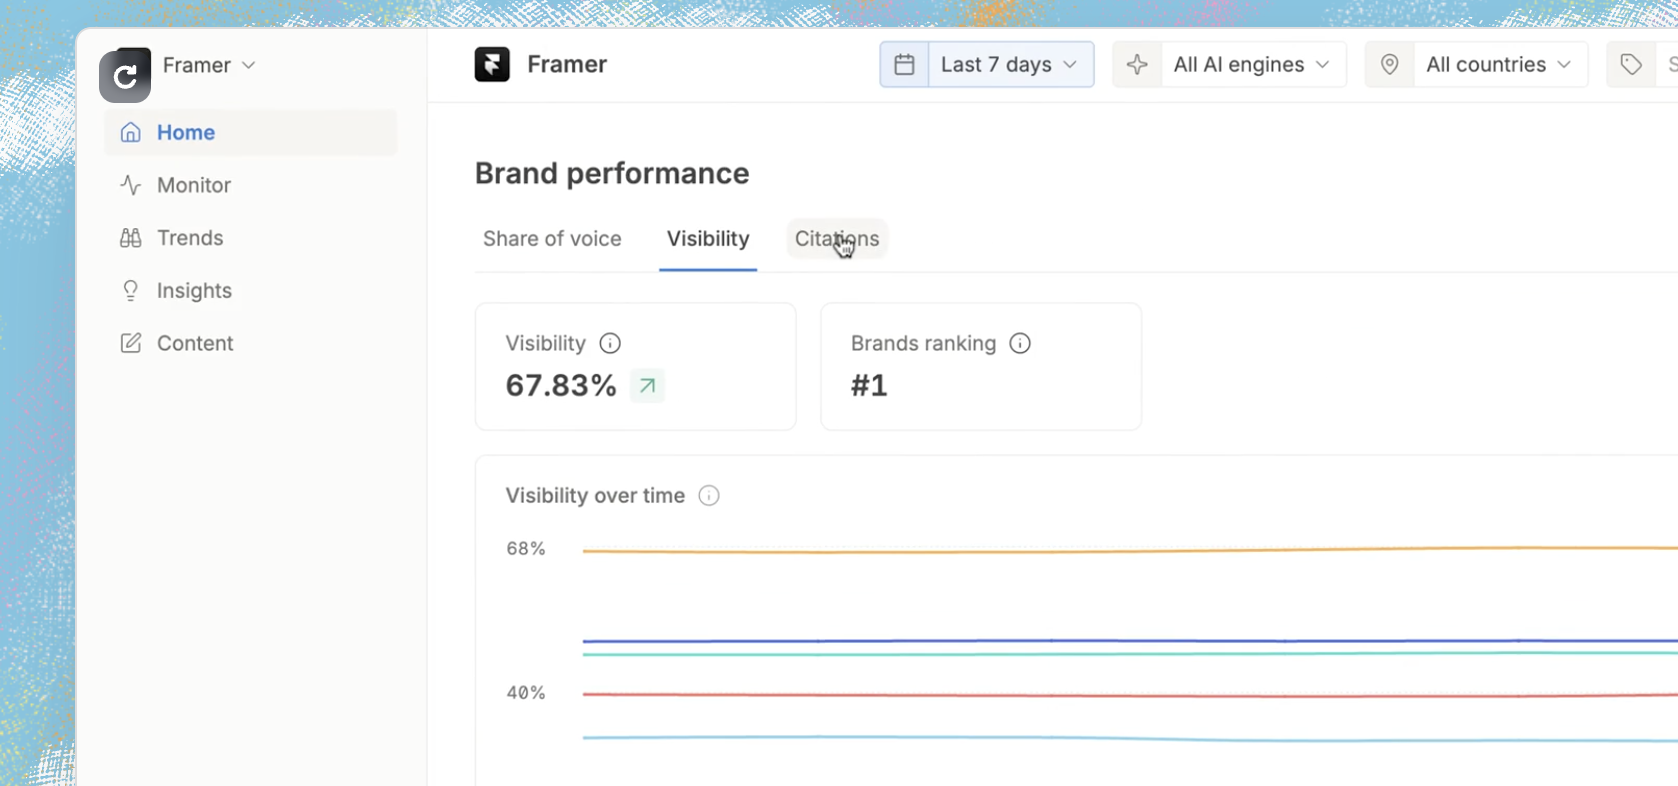Open the Content section
The width and height of the screenshot is (1678, 786).
pyautogui.click(x=251, y=343)
